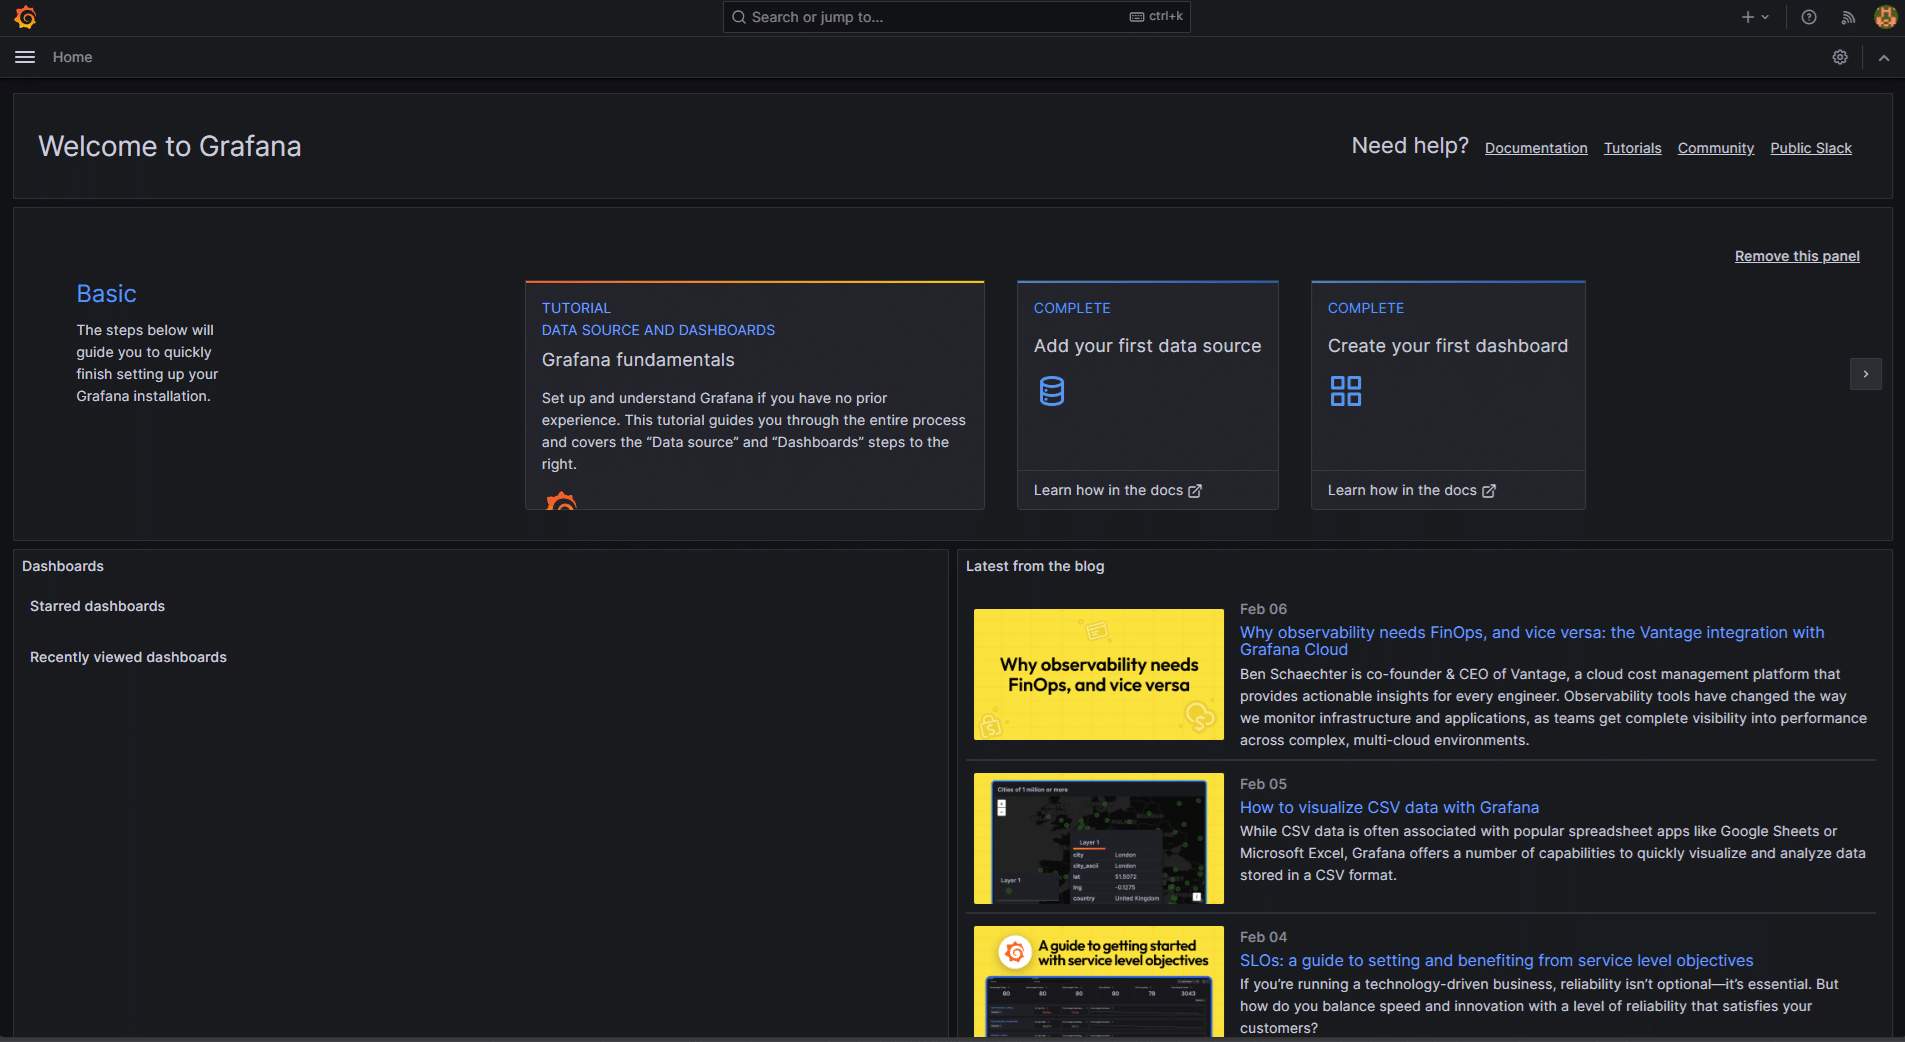Click Grafana logo in fundamentals tutorial card
Viewport: 1905px width, 1042px height.
562,500
